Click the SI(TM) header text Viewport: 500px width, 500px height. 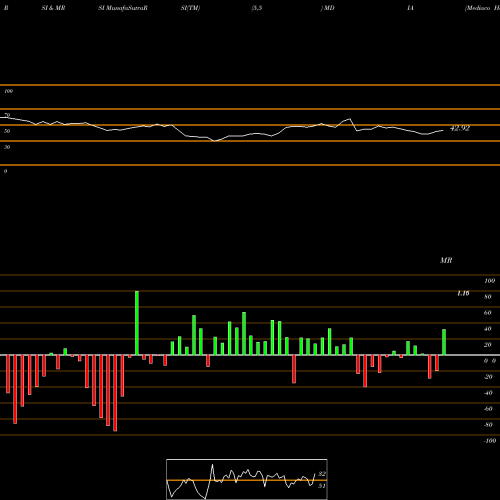[x=190, y=8]
